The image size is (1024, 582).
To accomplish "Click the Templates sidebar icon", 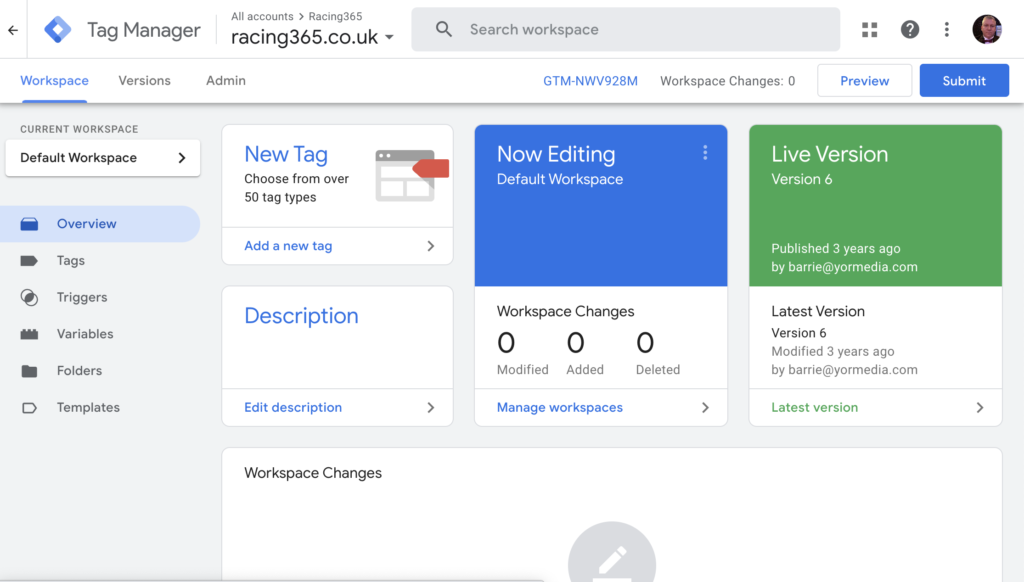I will coord(29,408).
